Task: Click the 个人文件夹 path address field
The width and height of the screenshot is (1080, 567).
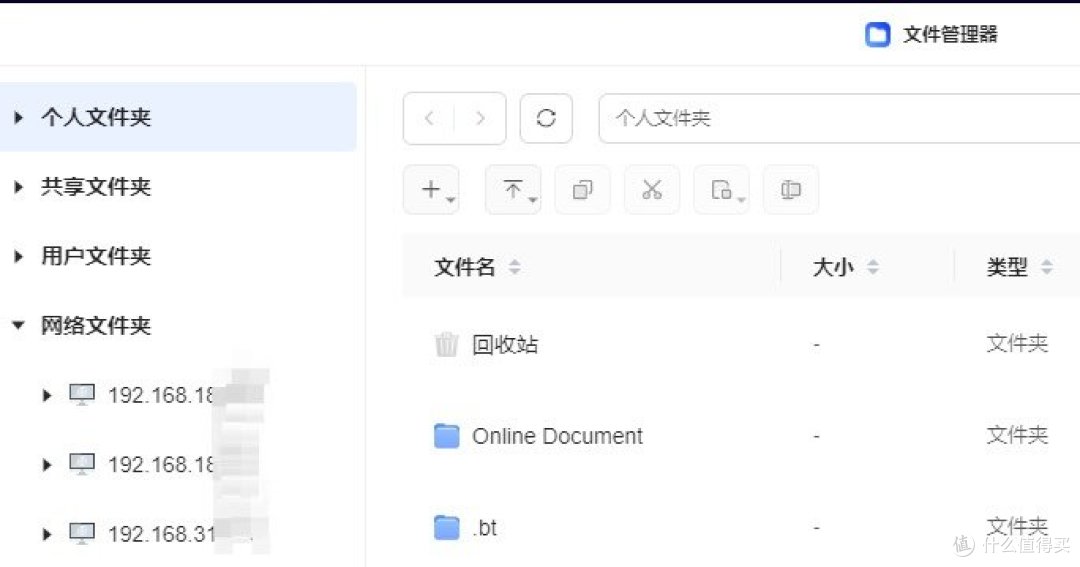Action: pyautogui.click(x=839, y=118)
